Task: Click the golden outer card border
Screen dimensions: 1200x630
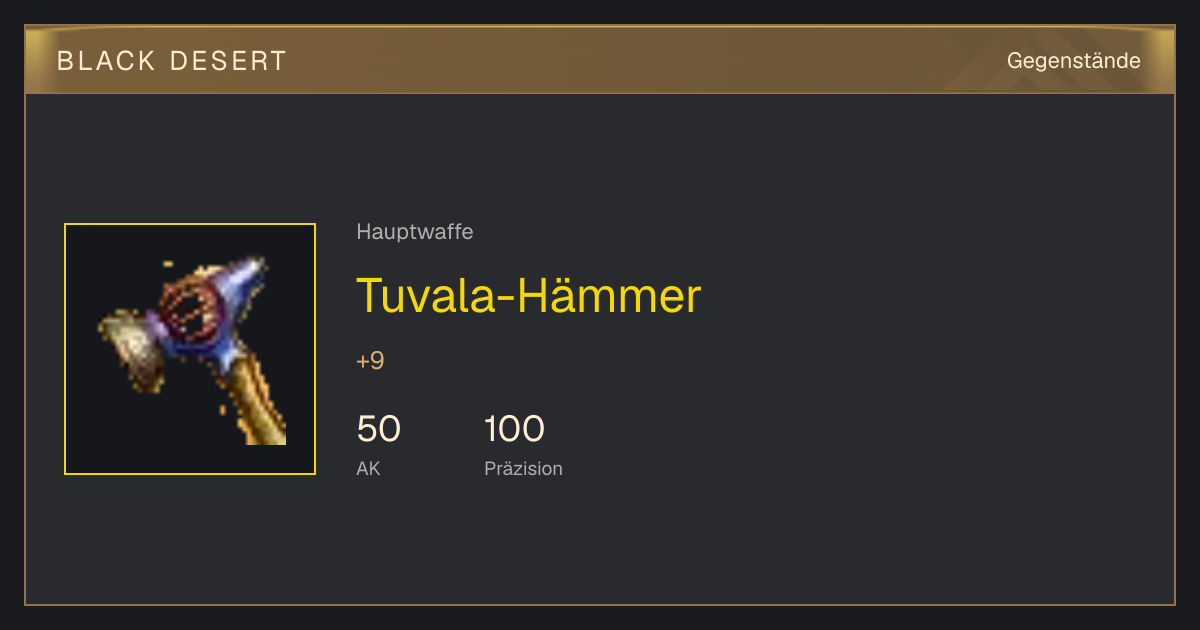Action: coord(600,604)
